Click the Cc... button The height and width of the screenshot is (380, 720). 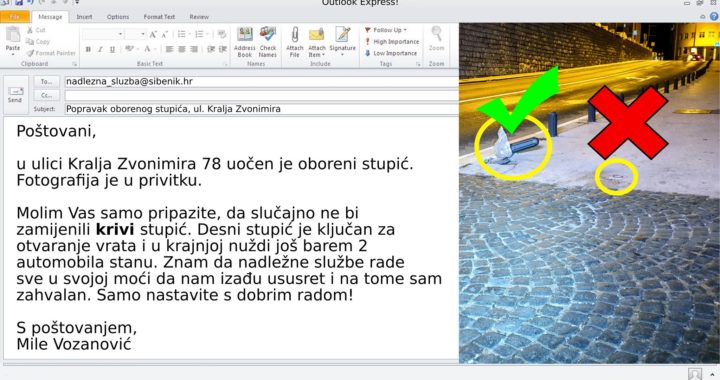click(x=46, y=95)
